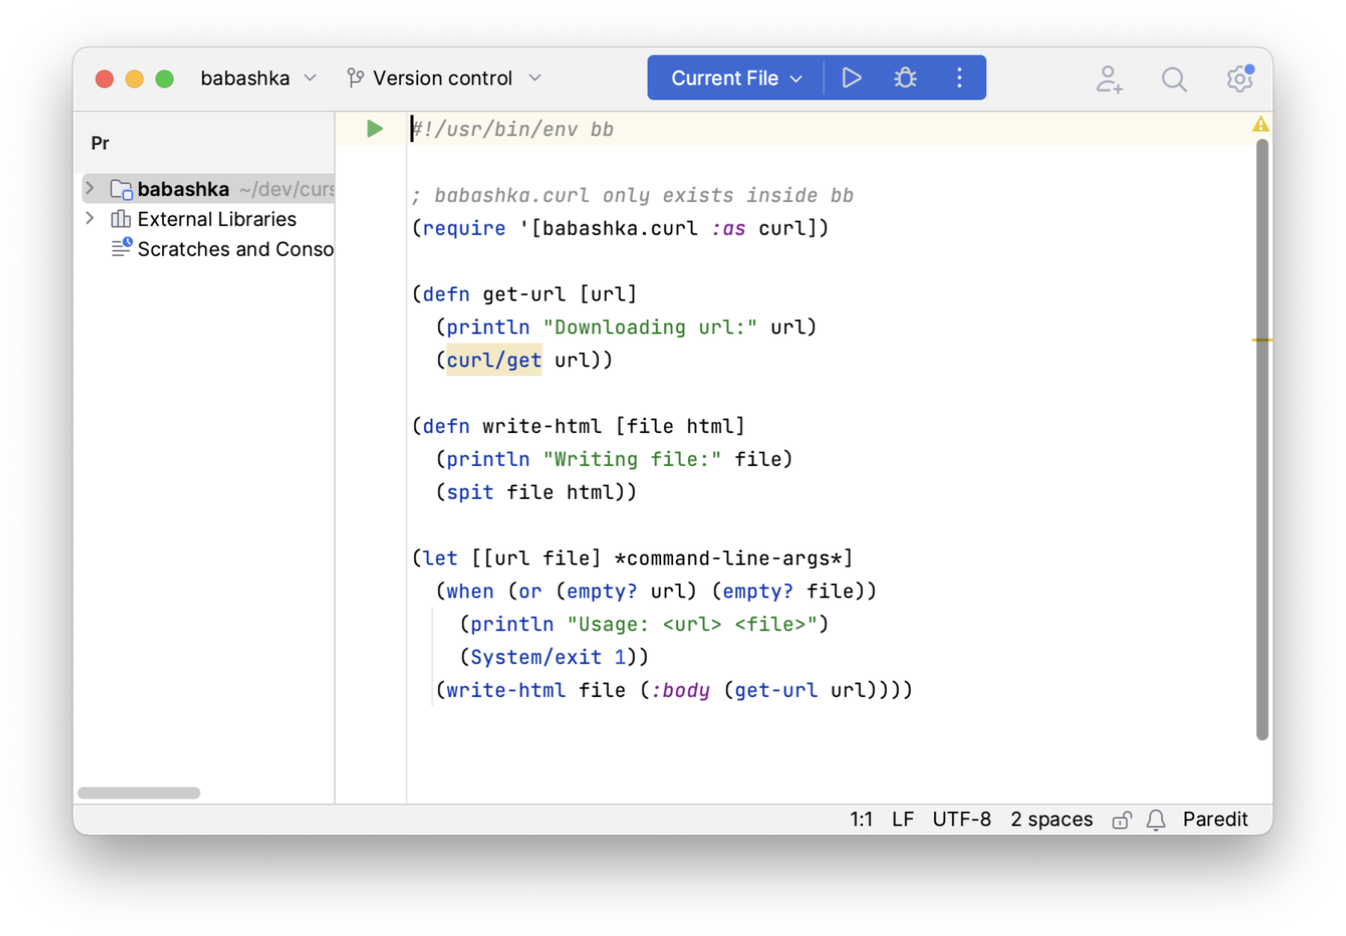The height and width of the screenshot is (936, 1346).
Task: Open Search Everywhere magnifier
Action: point(1174,79)
